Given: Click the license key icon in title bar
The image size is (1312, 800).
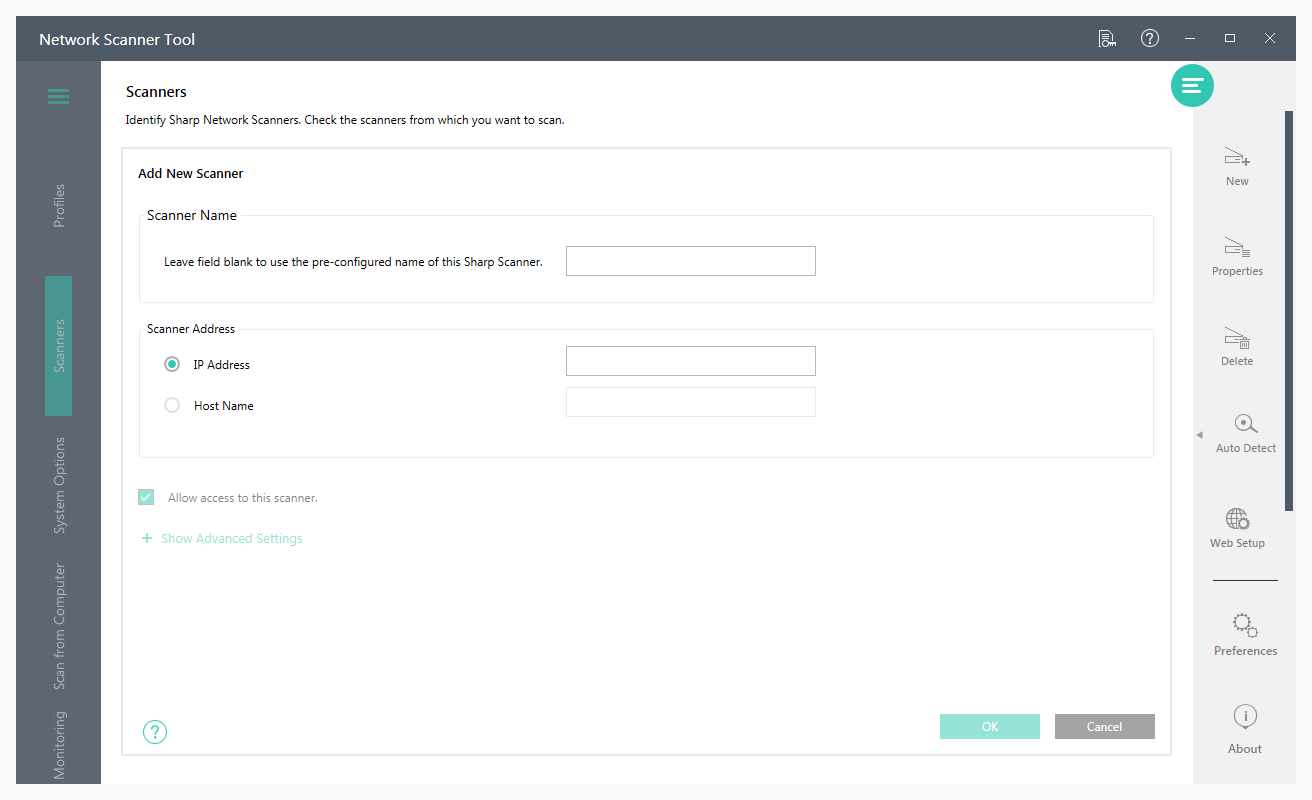Looking at the screenshot, I should (1106, 39).
